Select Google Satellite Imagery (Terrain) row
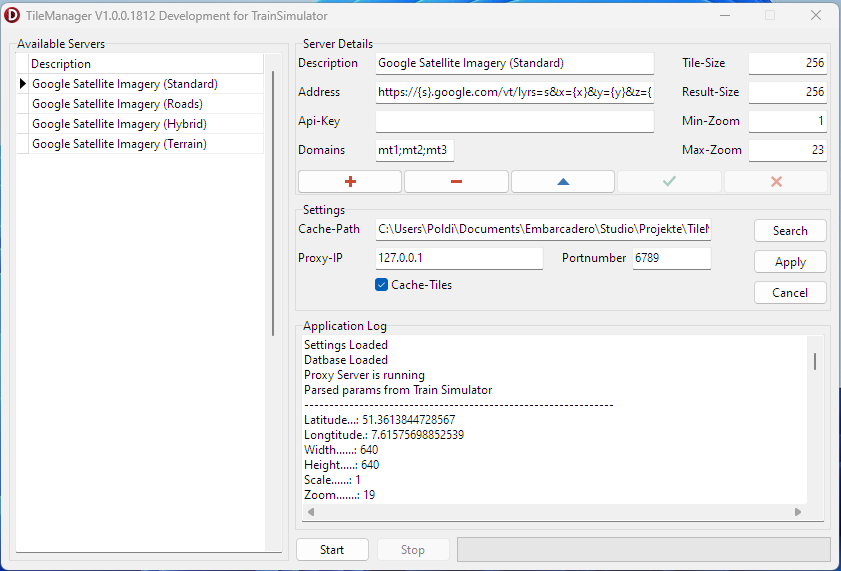Image resolution: width=841 pixels, height=571 pixels. coord(141,144)
